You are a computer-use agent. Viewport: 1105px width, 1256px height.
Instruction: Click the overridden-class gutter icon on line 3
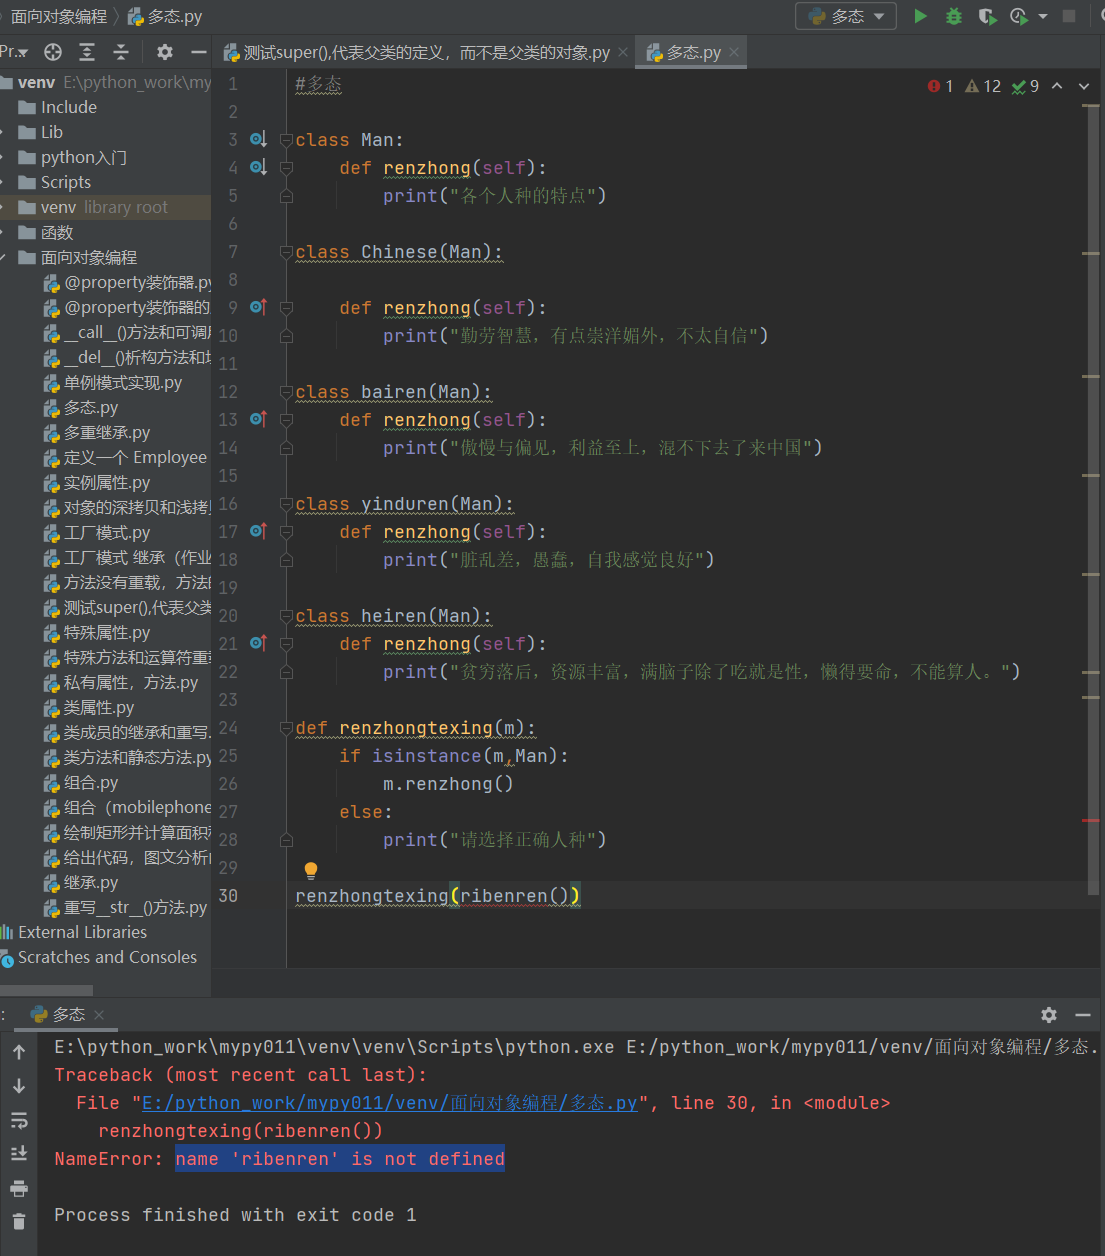[x=258, y=139]
